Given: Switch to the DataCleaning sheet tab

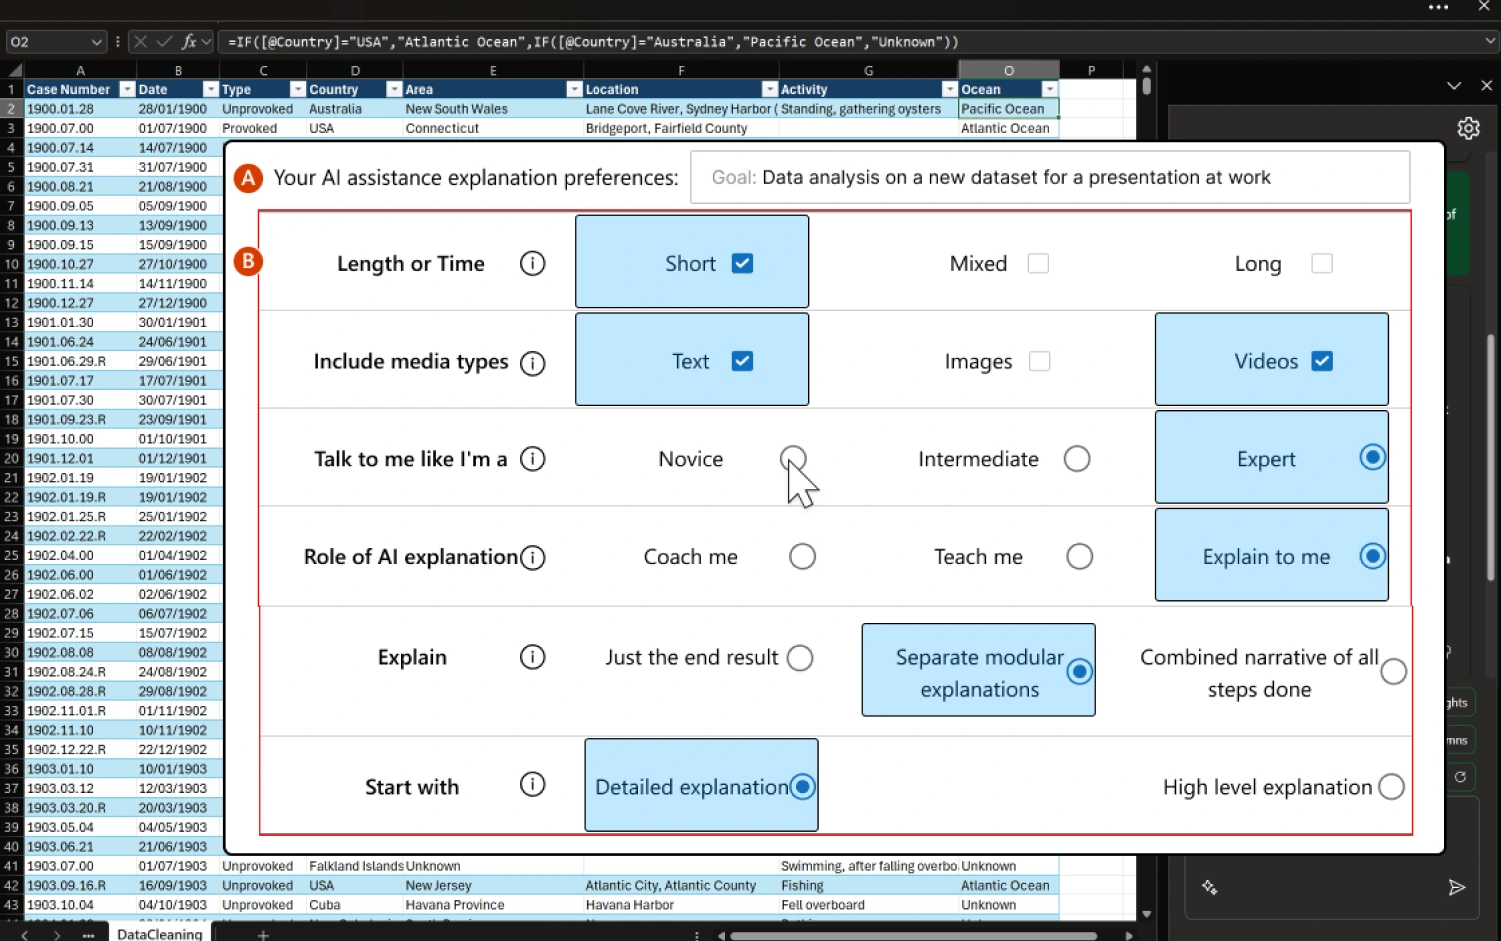Looking at the screenshot, I should 159,934.
